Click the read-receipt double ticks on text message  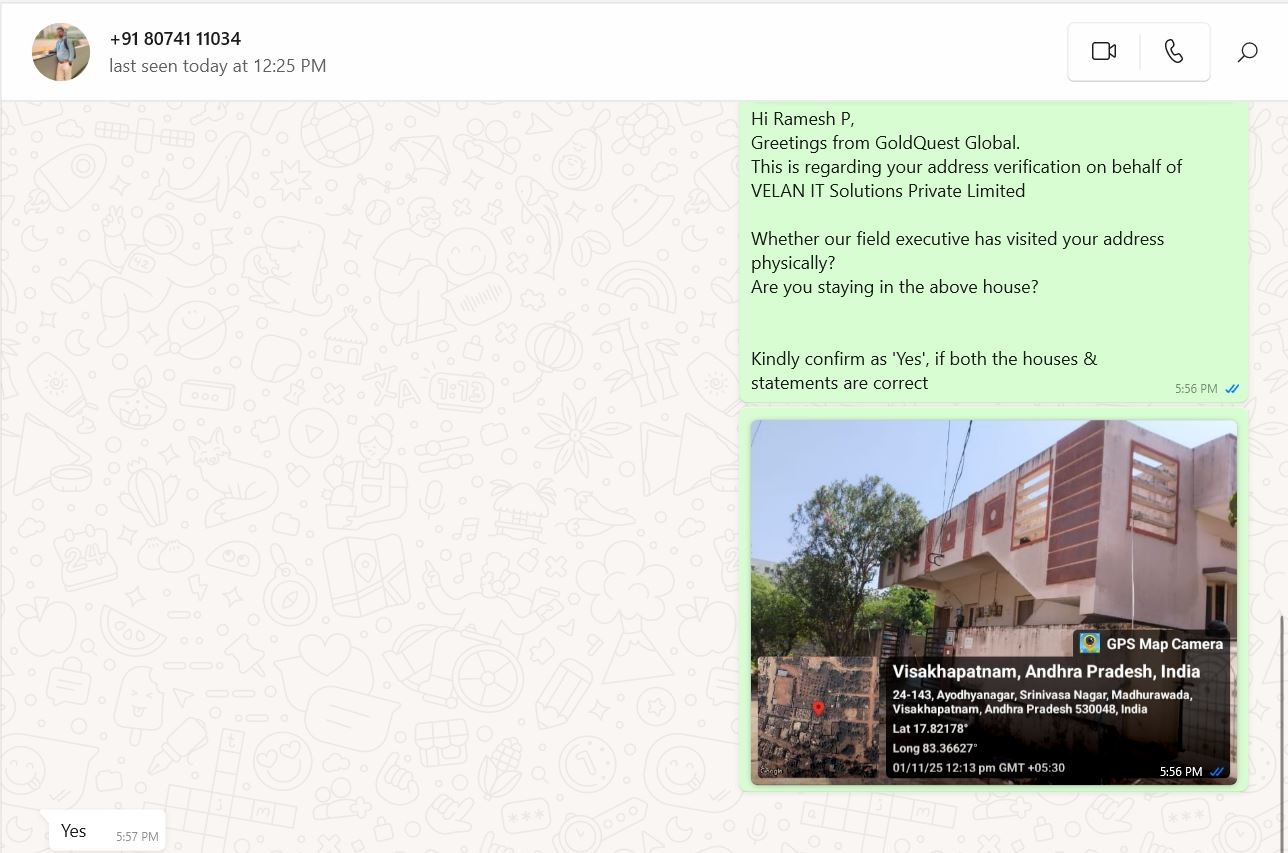1232,389
